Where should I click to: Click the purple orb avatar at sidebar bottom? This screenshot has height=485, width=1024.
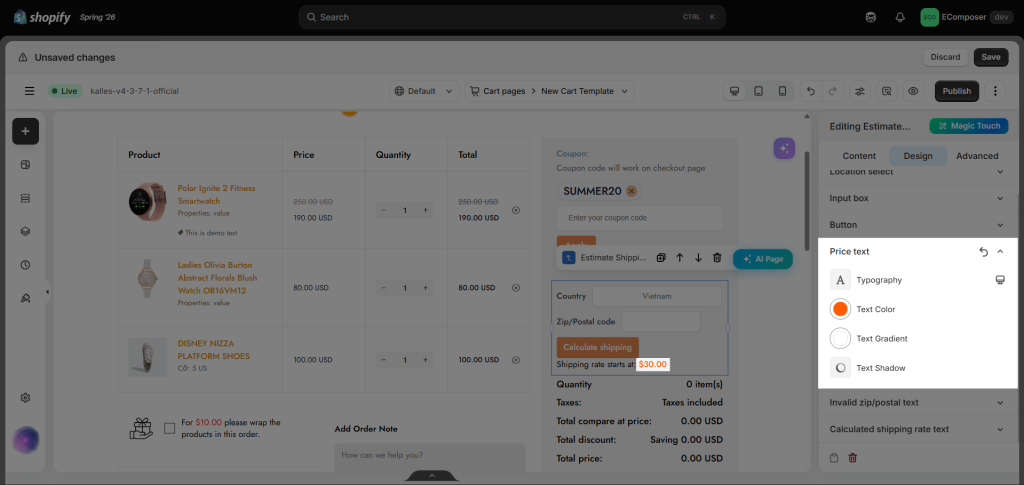coord(25,440)
